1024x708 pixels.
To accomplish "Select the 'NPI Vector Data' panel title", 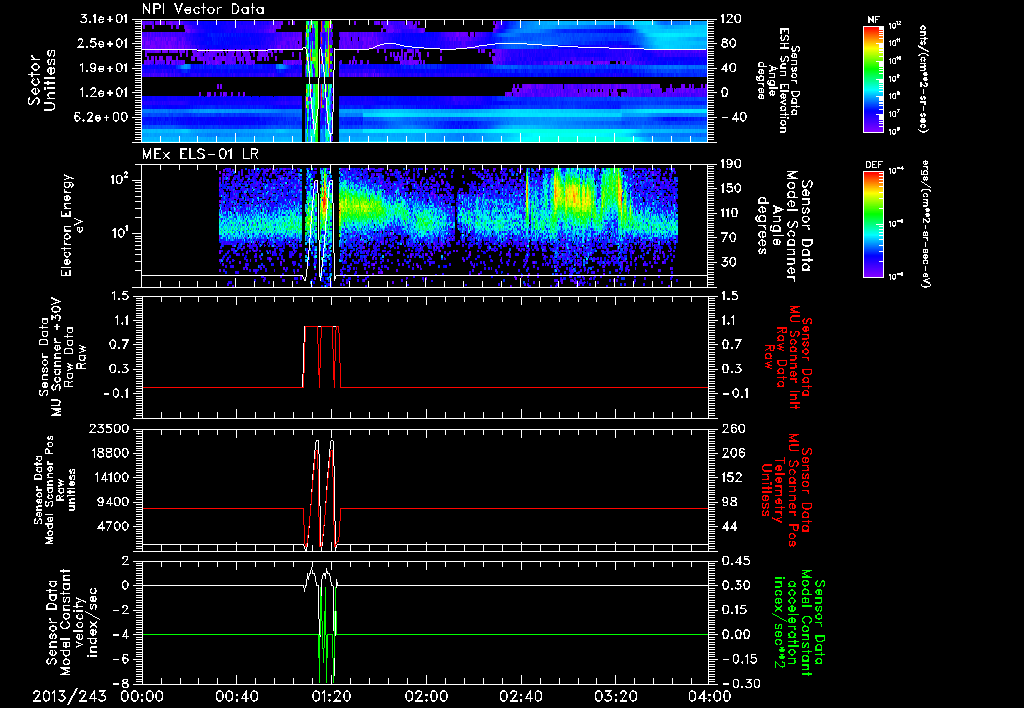I will coord(203,9).
